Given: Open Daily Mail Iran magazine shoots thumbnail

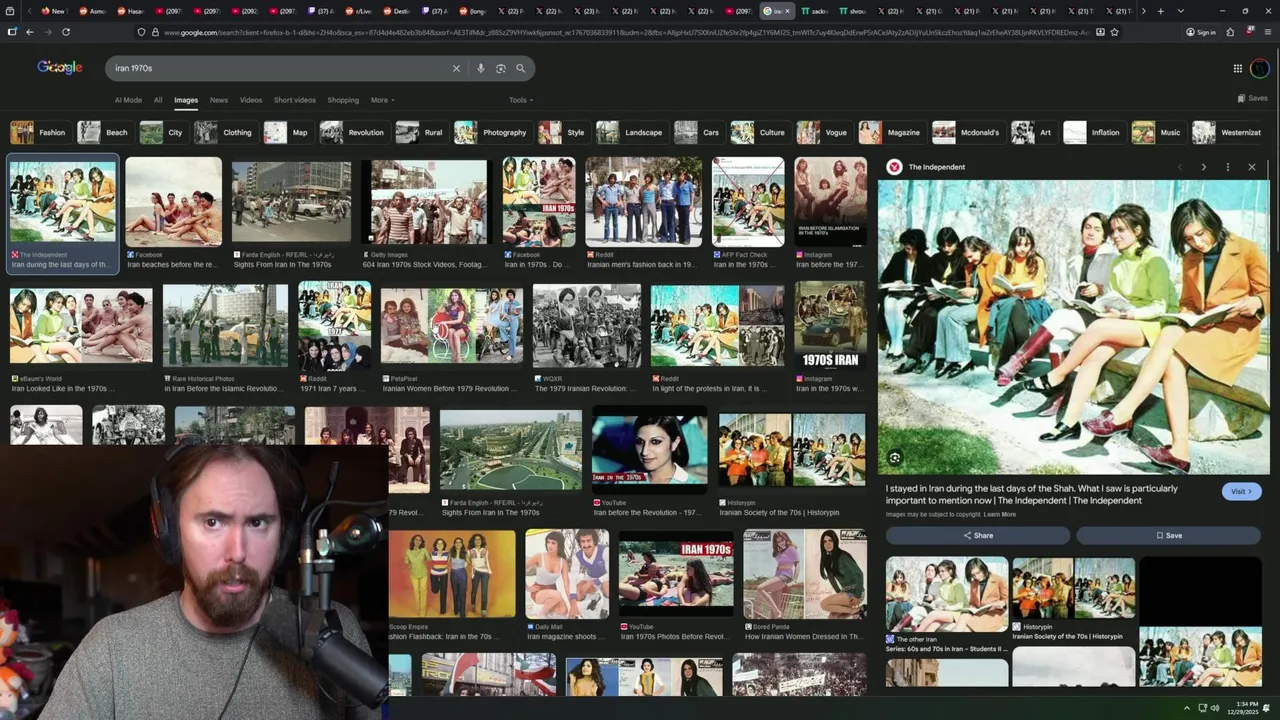Looking at the screenshot, I should coord(567,574).
